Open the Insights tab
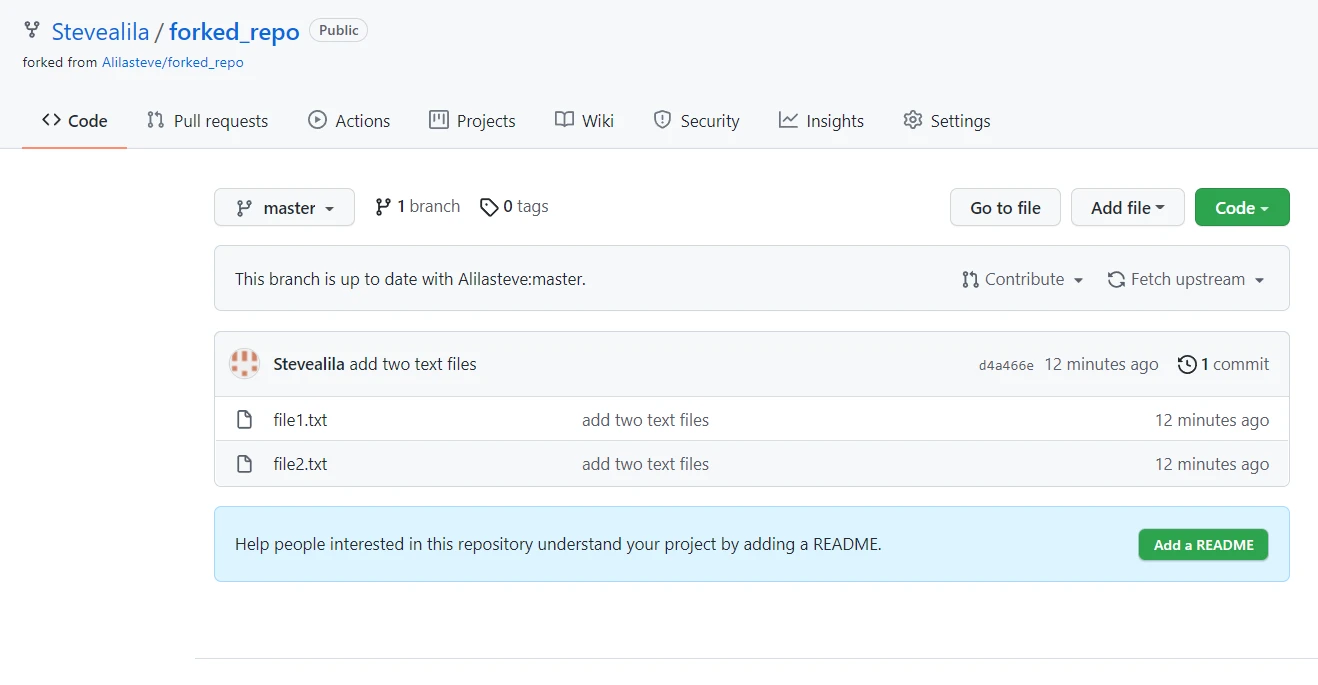 tap(821, 120)
